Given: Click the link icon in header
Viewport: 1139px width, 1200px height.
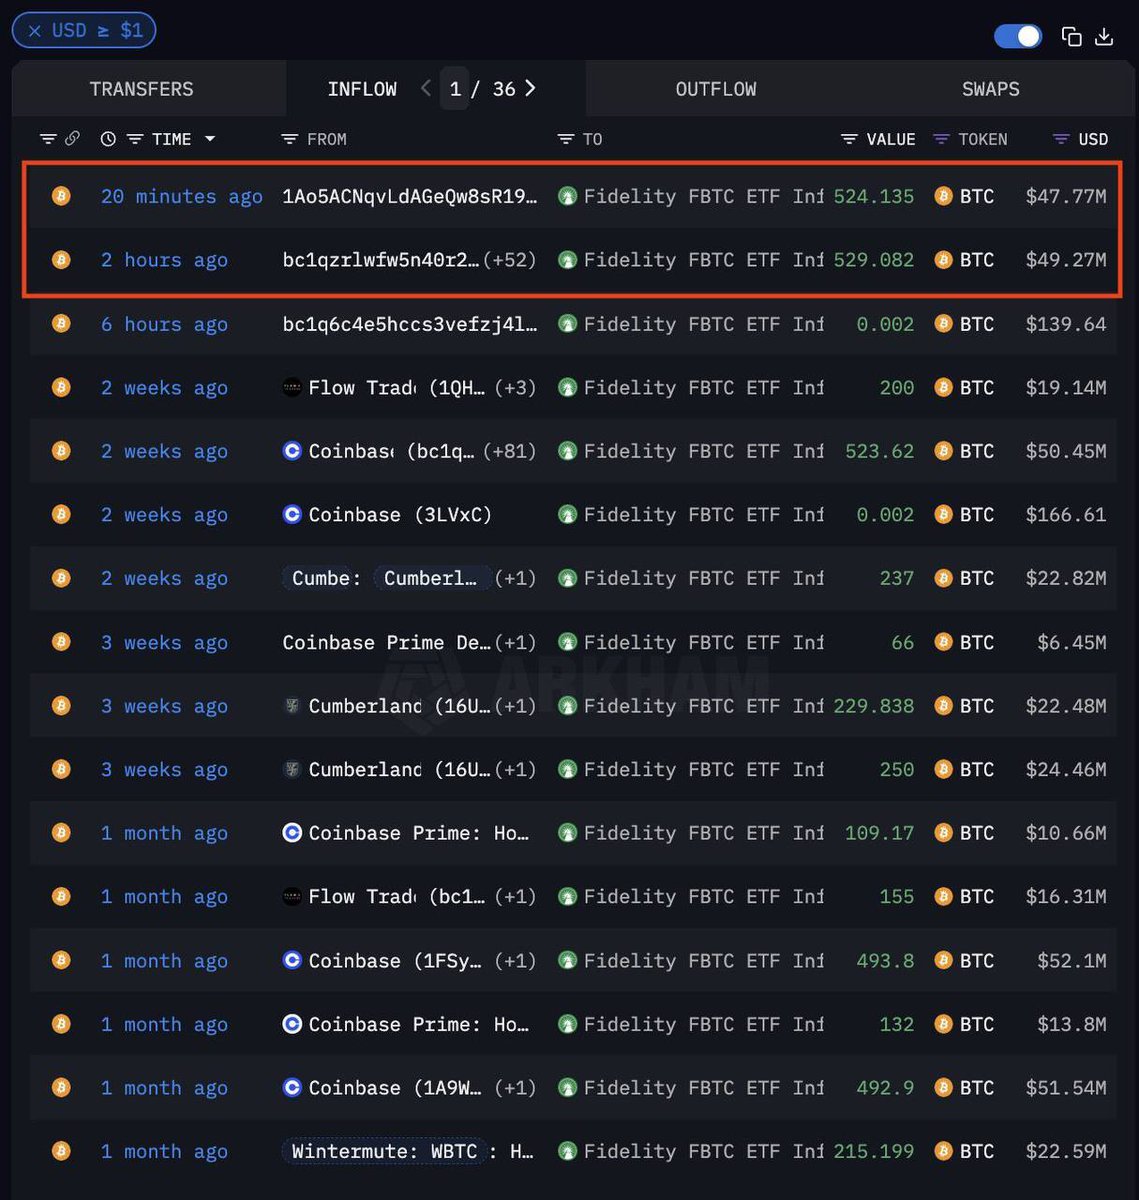Looking at the screenshot, I should [x=72, y=139].
